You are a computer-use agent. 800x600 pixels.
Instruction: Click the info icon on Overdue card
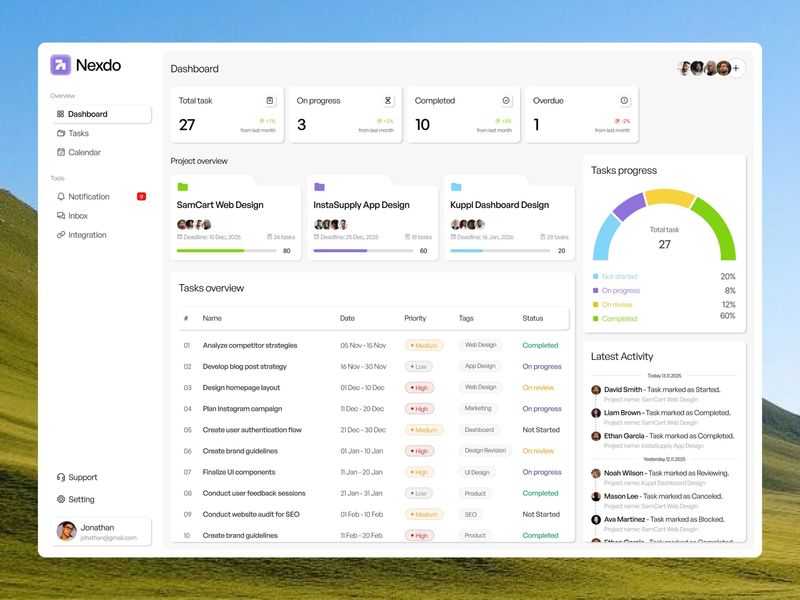coord(622,101)
